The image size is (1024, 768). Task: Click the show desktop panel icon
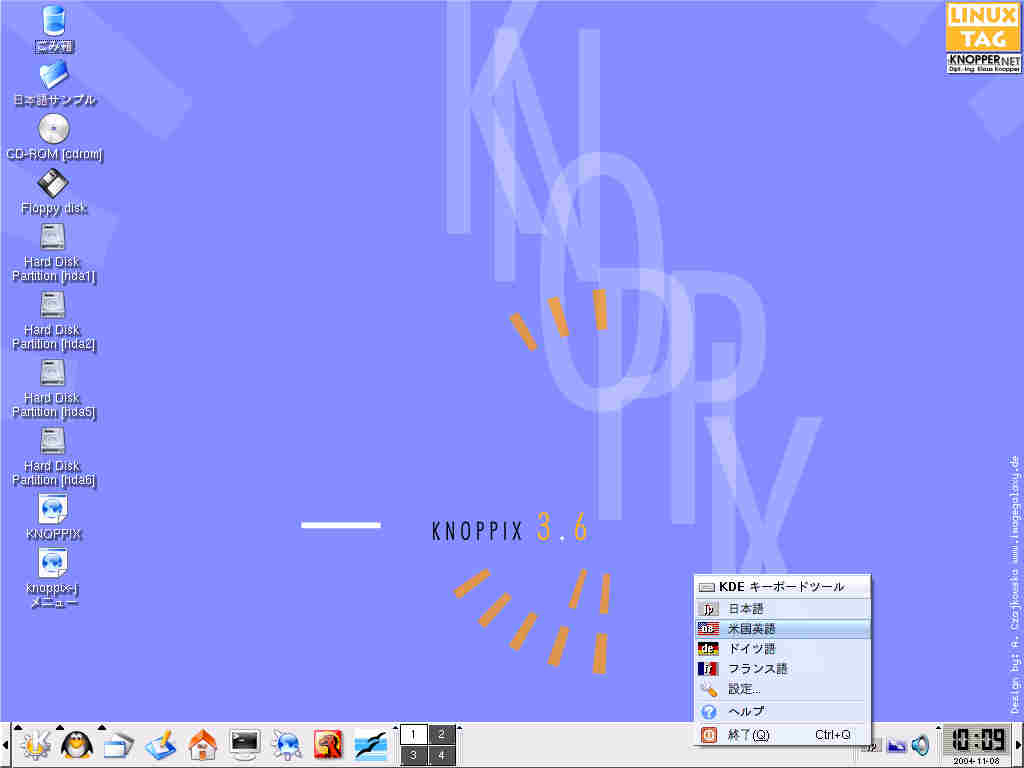coord(160,745)
